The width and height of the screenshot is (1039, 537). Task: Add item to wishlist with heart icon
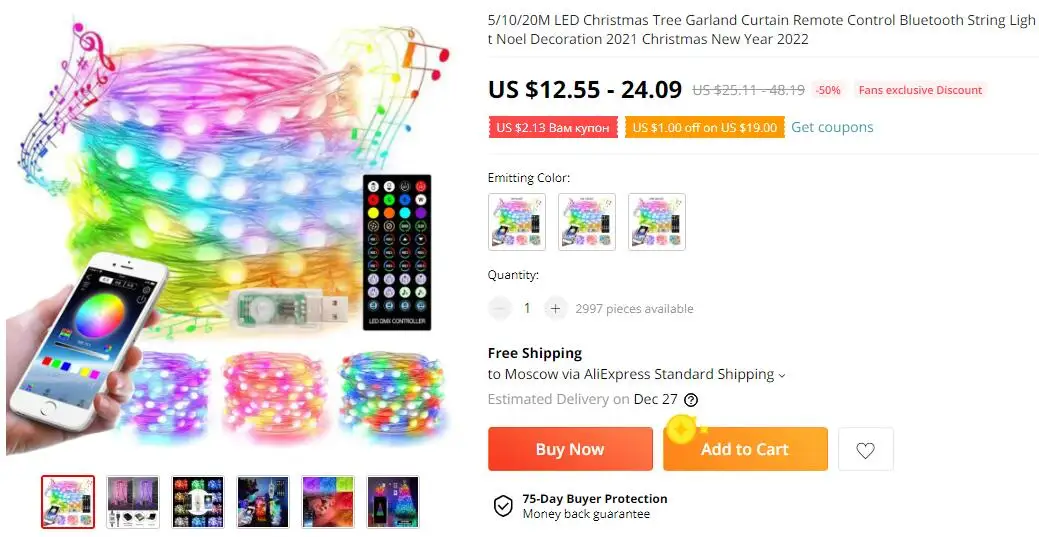[865, 449]
